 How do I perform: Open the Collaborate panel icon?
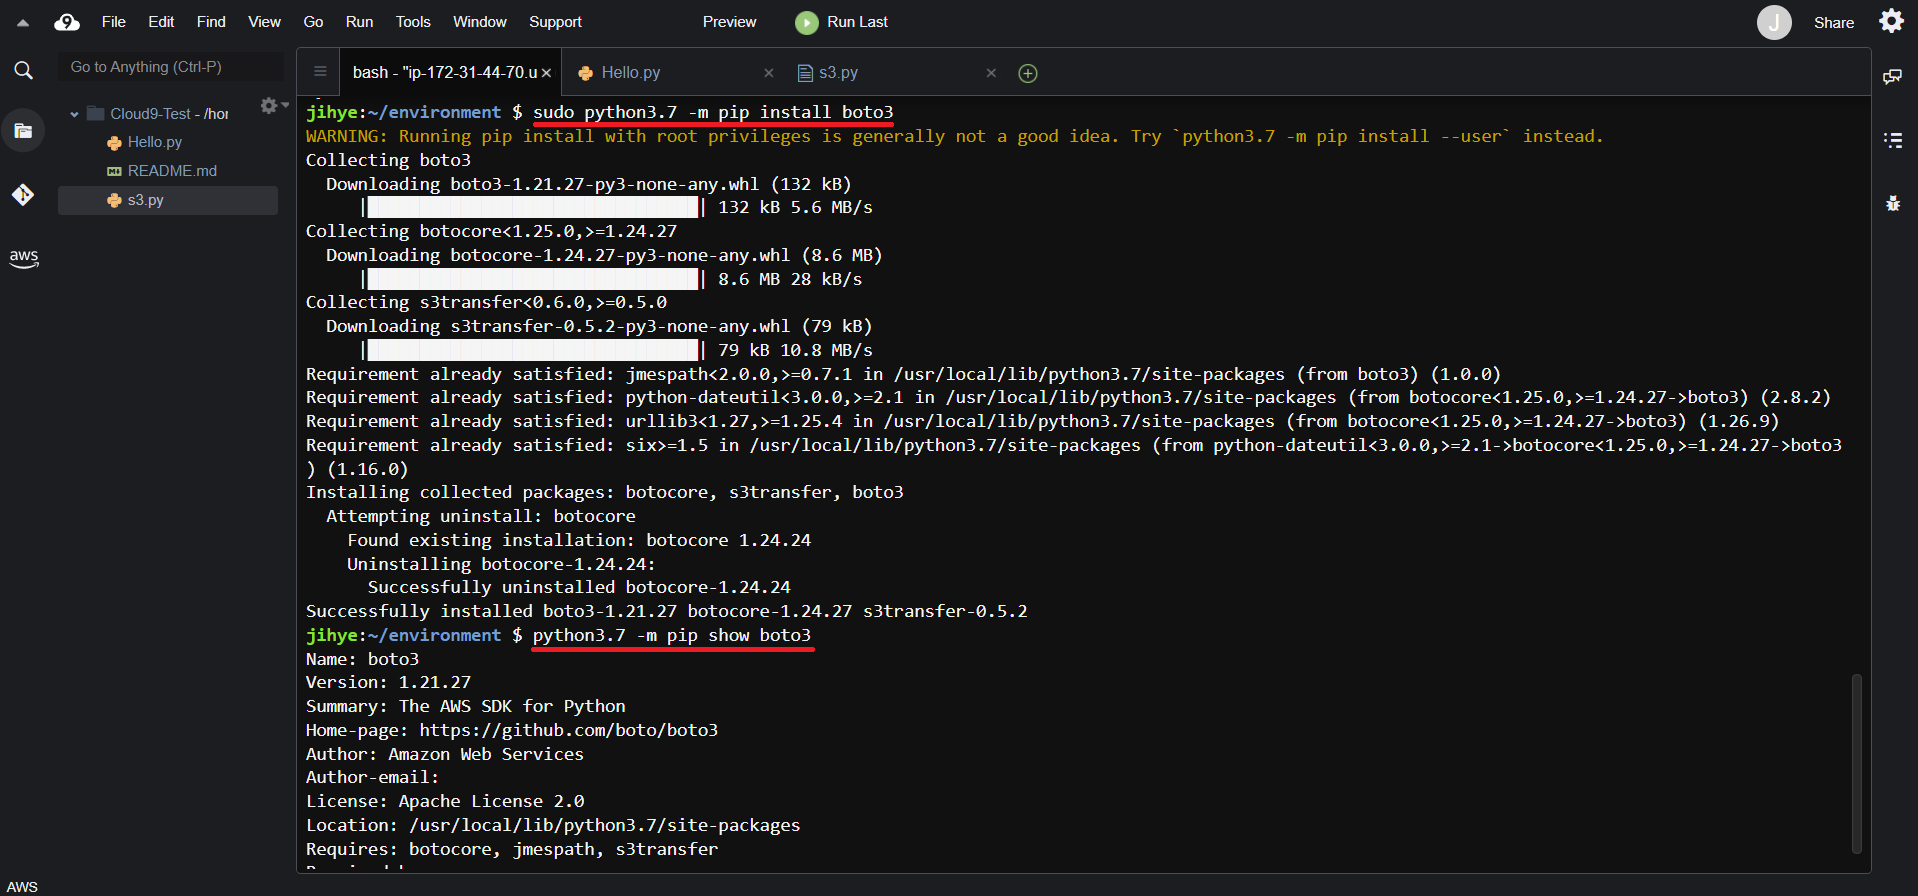click(1893, 77)
